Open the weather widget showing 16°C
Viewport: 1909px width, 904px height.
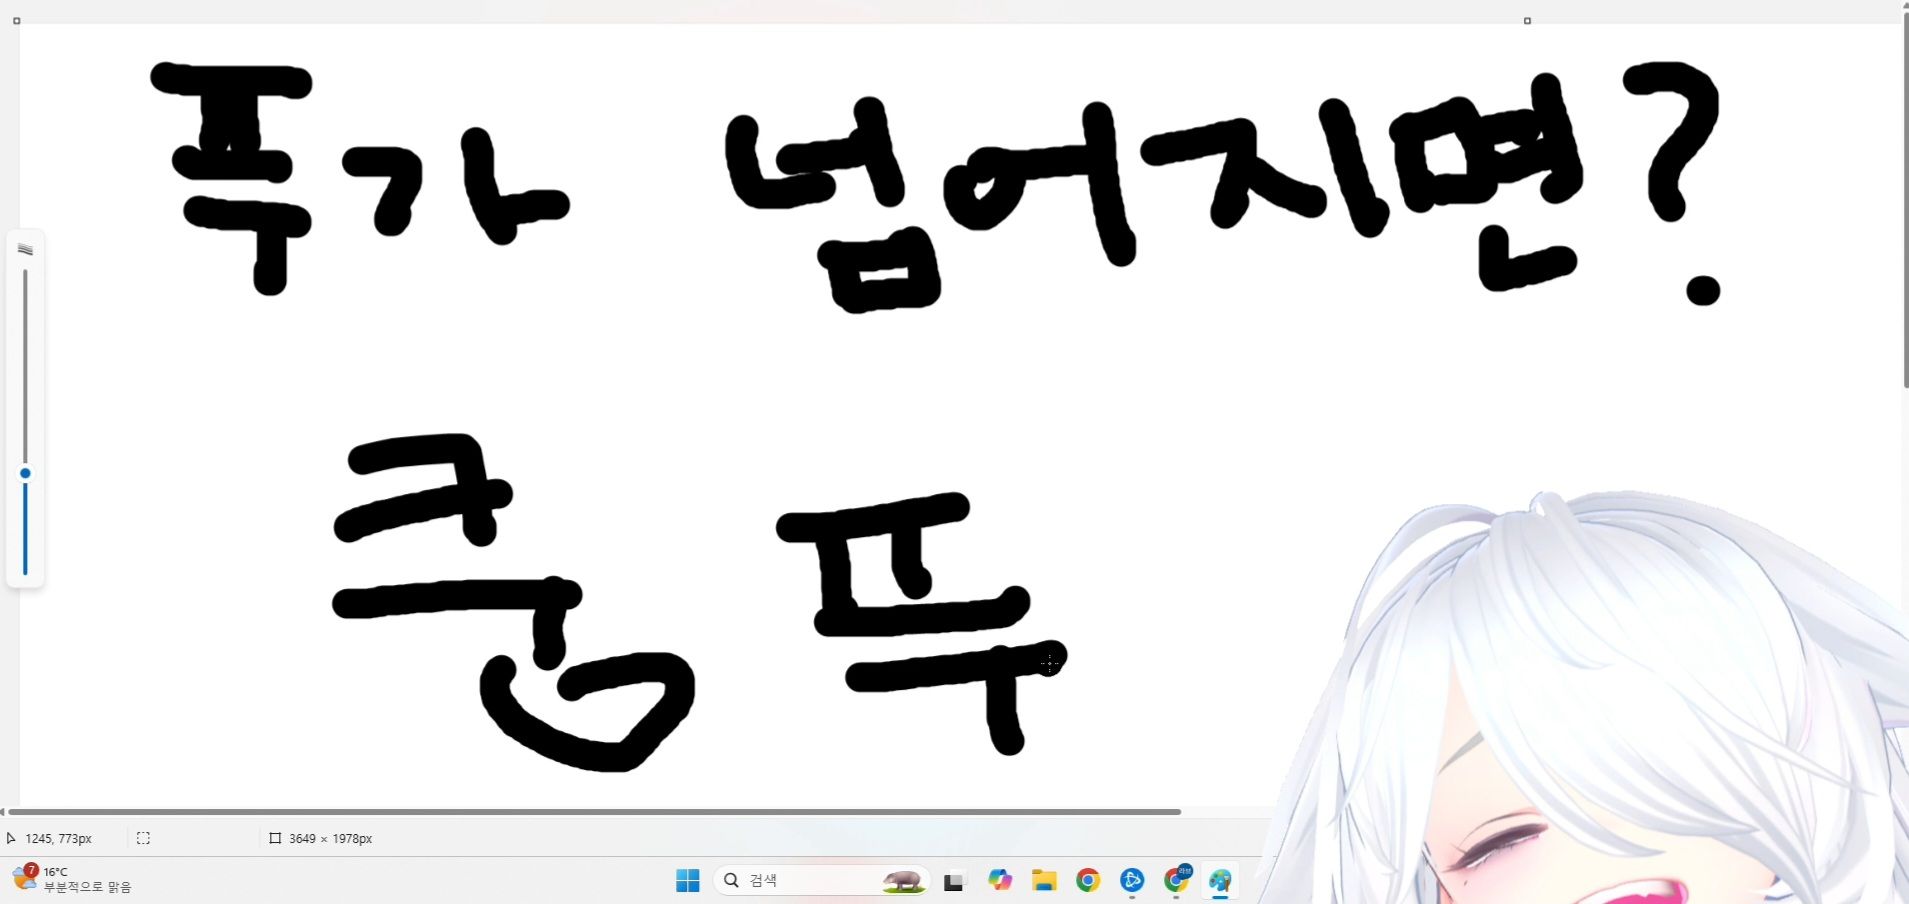pos(70,879)
